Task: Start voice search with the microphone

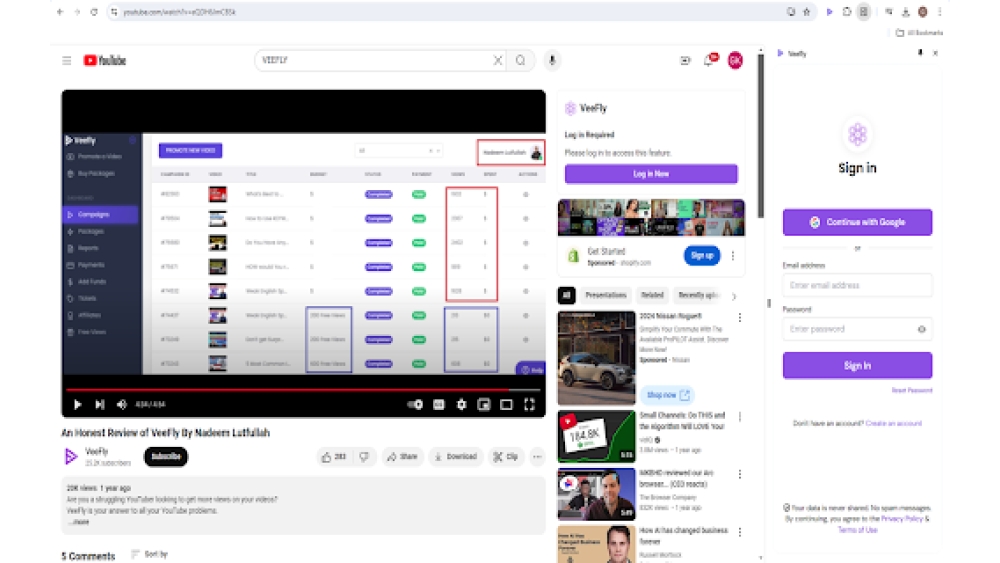Action: pos(552,60)
